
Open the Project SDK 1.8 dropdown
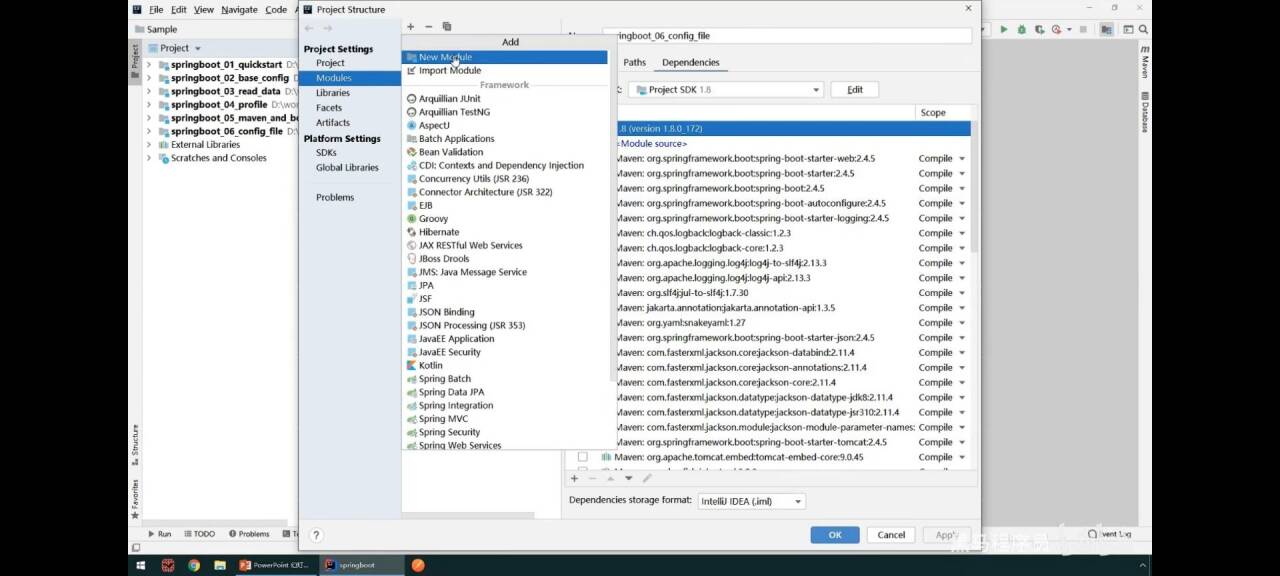point(724,90)
